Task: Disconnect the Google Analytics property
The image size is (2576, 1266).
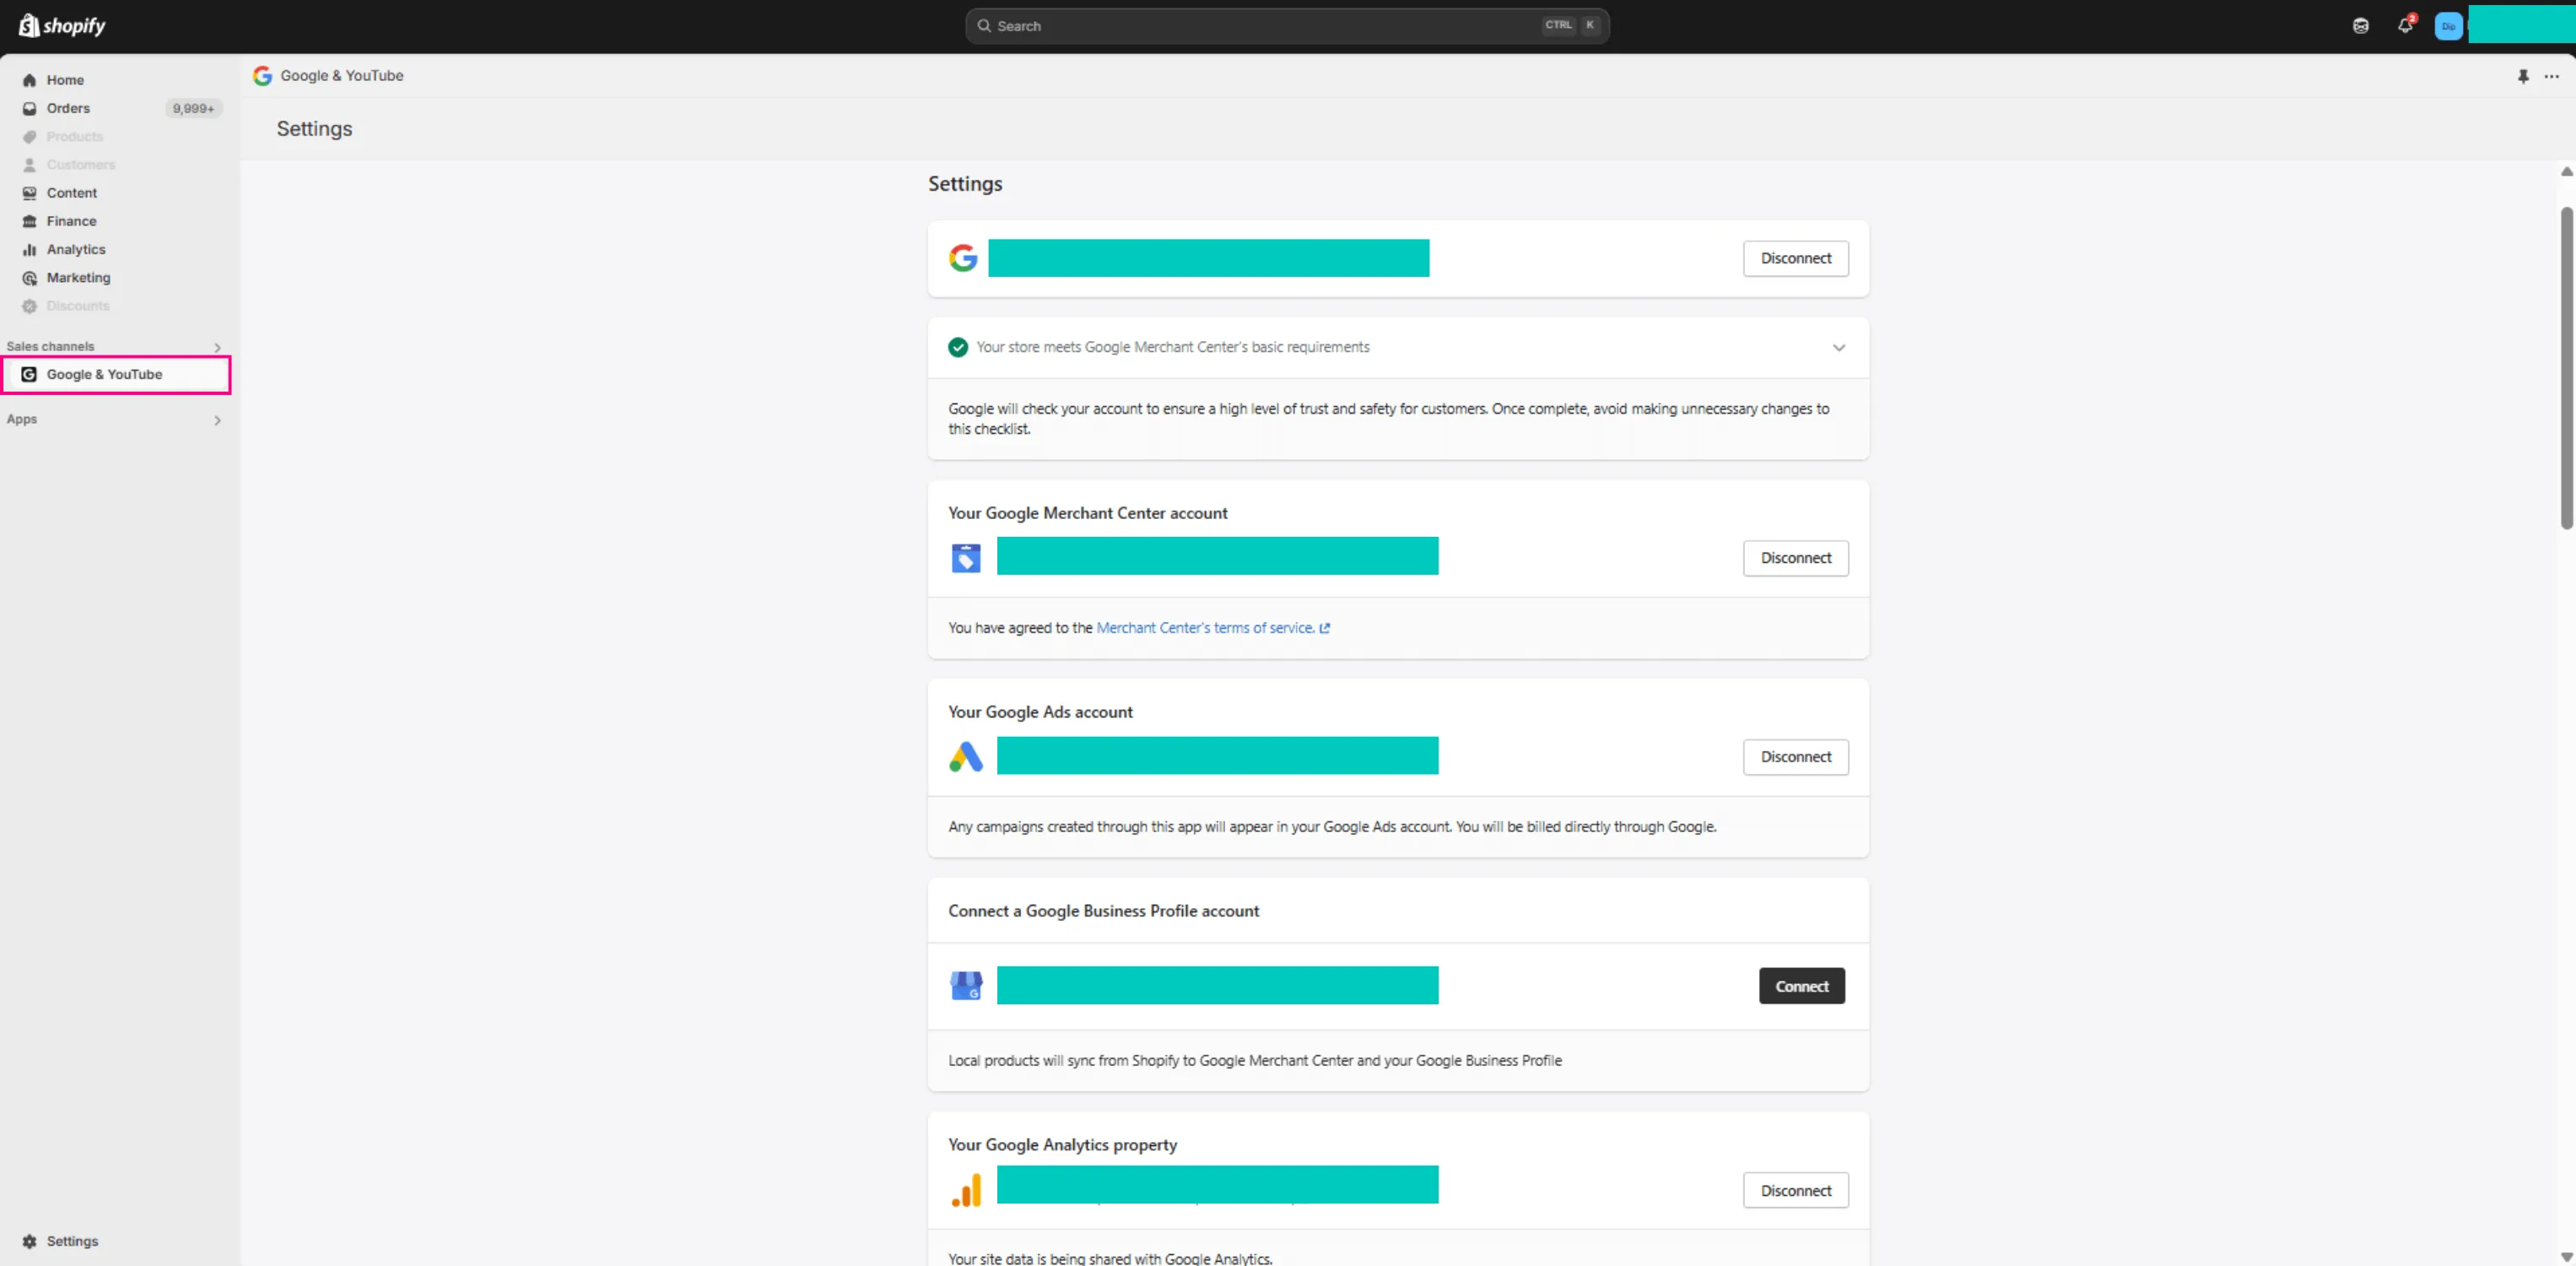Action: click(1795, 1190)
